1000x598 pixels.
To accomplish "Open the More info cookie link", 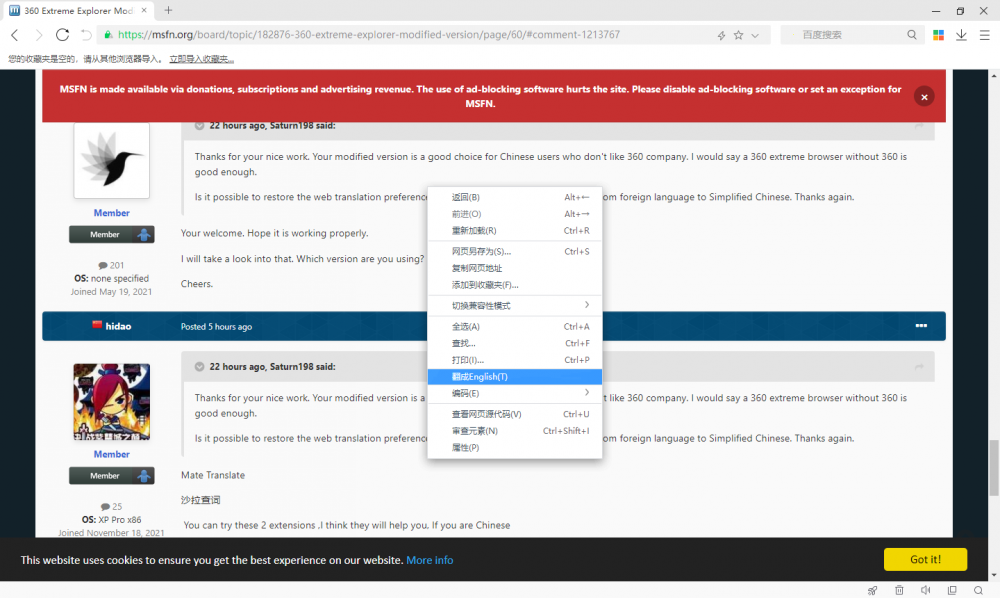I will tap(429, 560).
